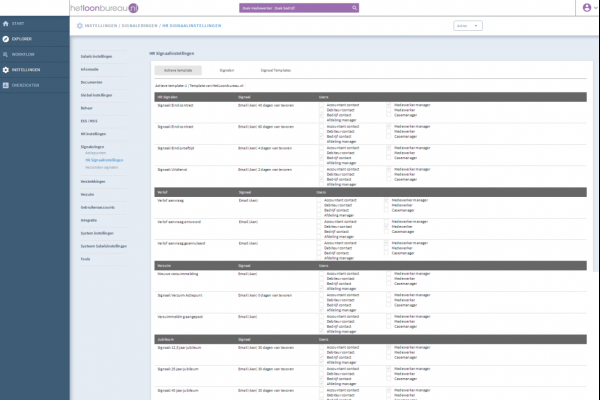Expand Signaleringen section in settings menu
This screenshot has height=400, width=600.
coord(92,145)
